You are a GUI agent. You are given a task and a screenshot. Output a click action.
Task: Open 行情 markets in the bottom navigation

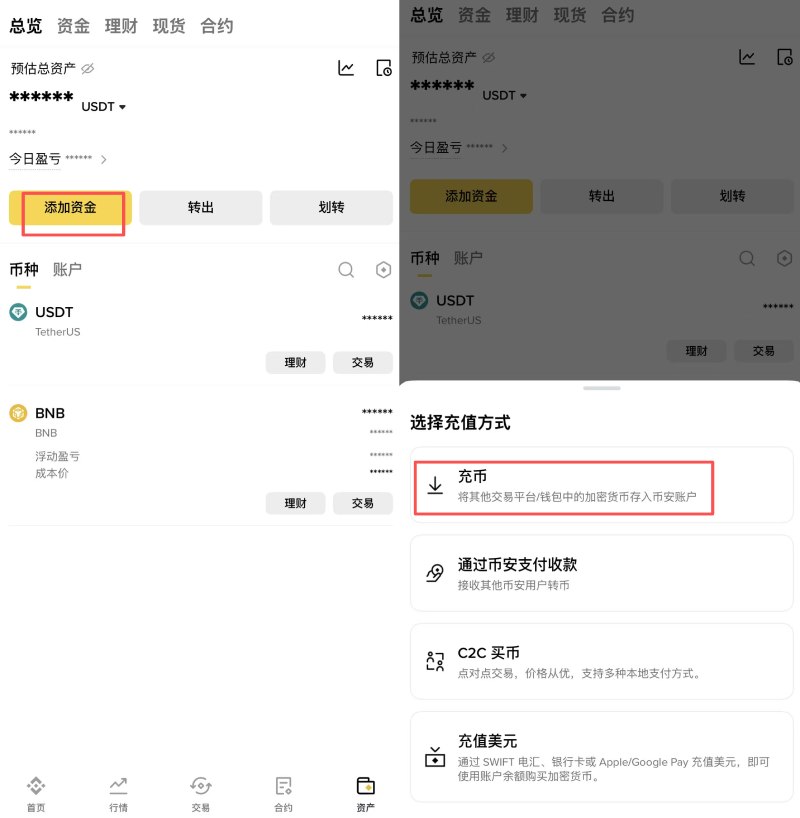tap(118, 794)
